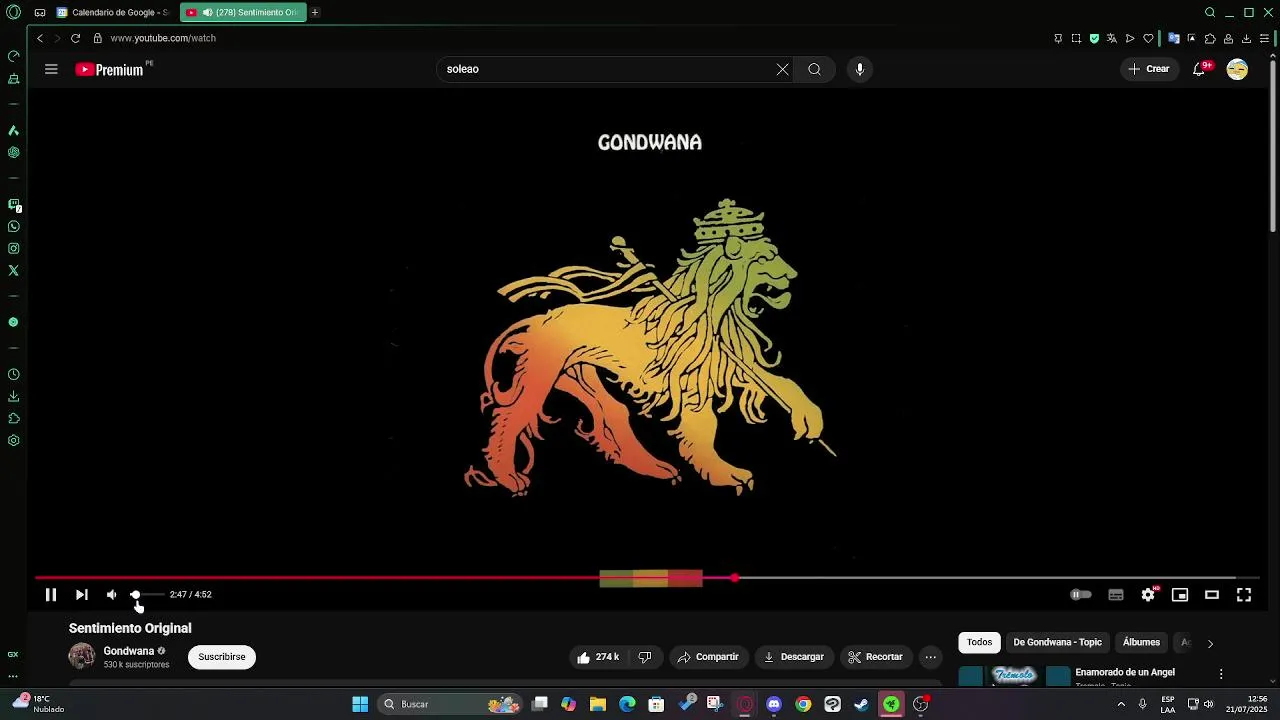Open history clock in sidebar
1280x720 pixels.
14,375
